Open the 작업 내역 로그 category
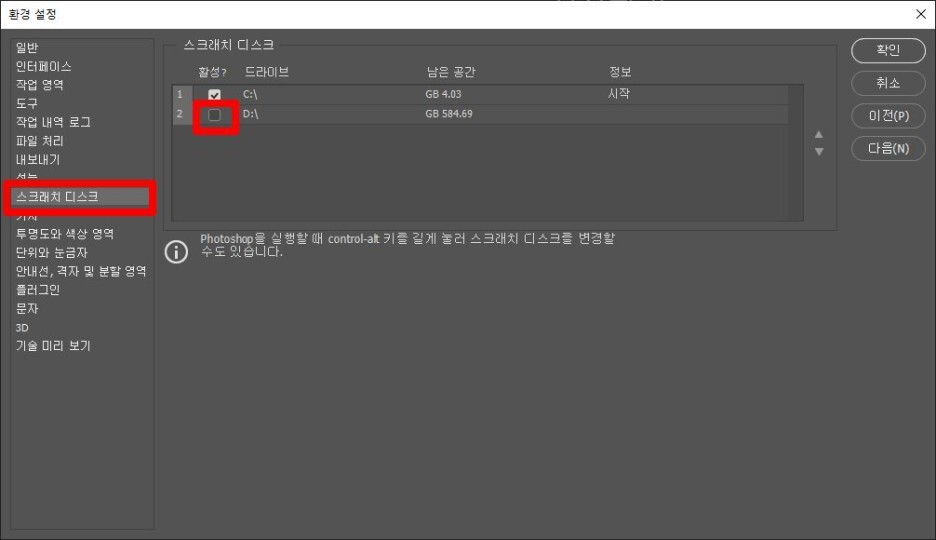Viewport: 936px width, 540px height. pyautogui.click(x=53, y=122)
